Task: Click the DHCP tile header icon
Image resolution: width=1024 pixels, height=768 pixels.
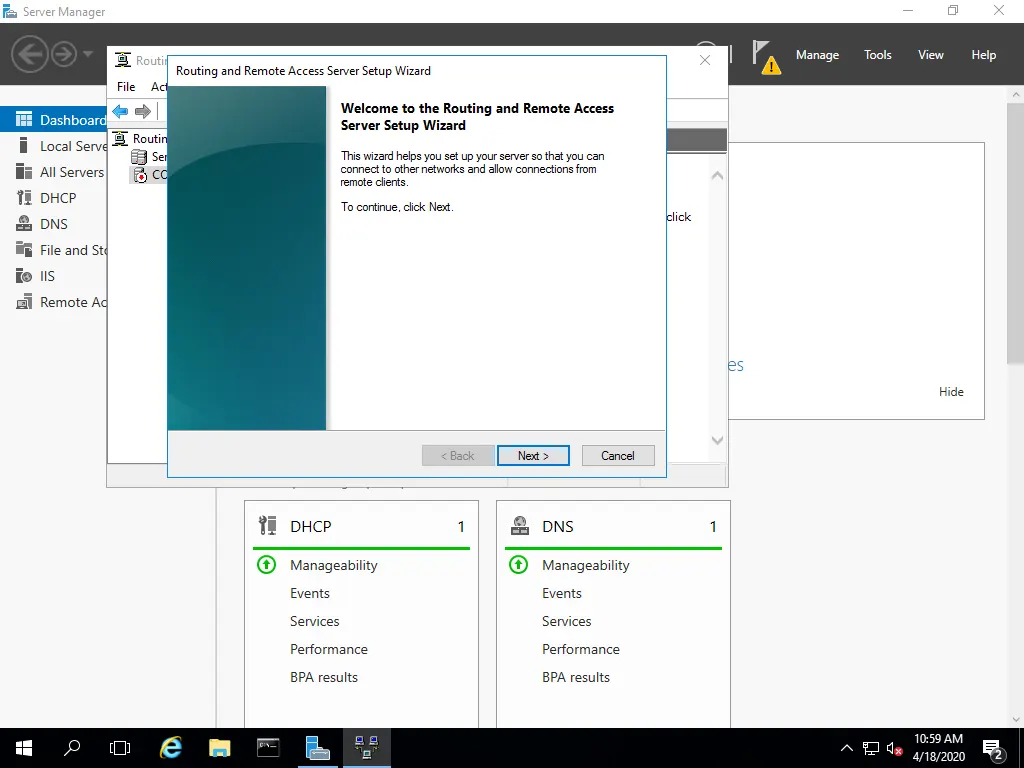Action: click(x=267, y=526)
